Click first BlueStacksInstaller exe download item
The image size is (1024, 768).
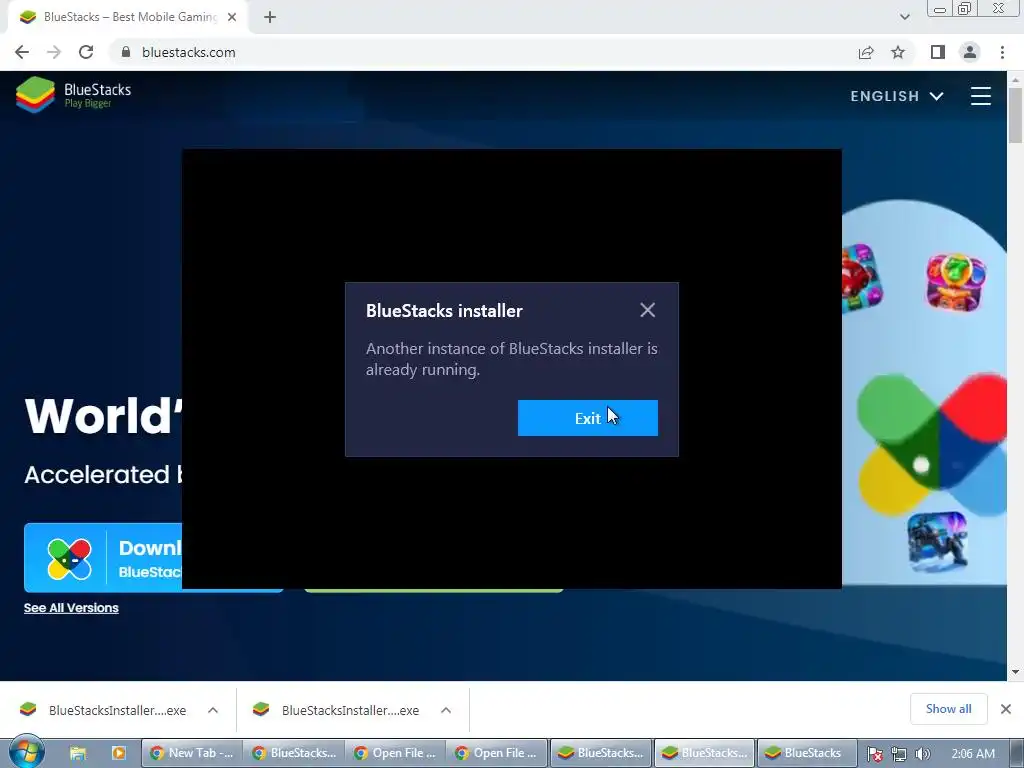(x=104, y=710)
